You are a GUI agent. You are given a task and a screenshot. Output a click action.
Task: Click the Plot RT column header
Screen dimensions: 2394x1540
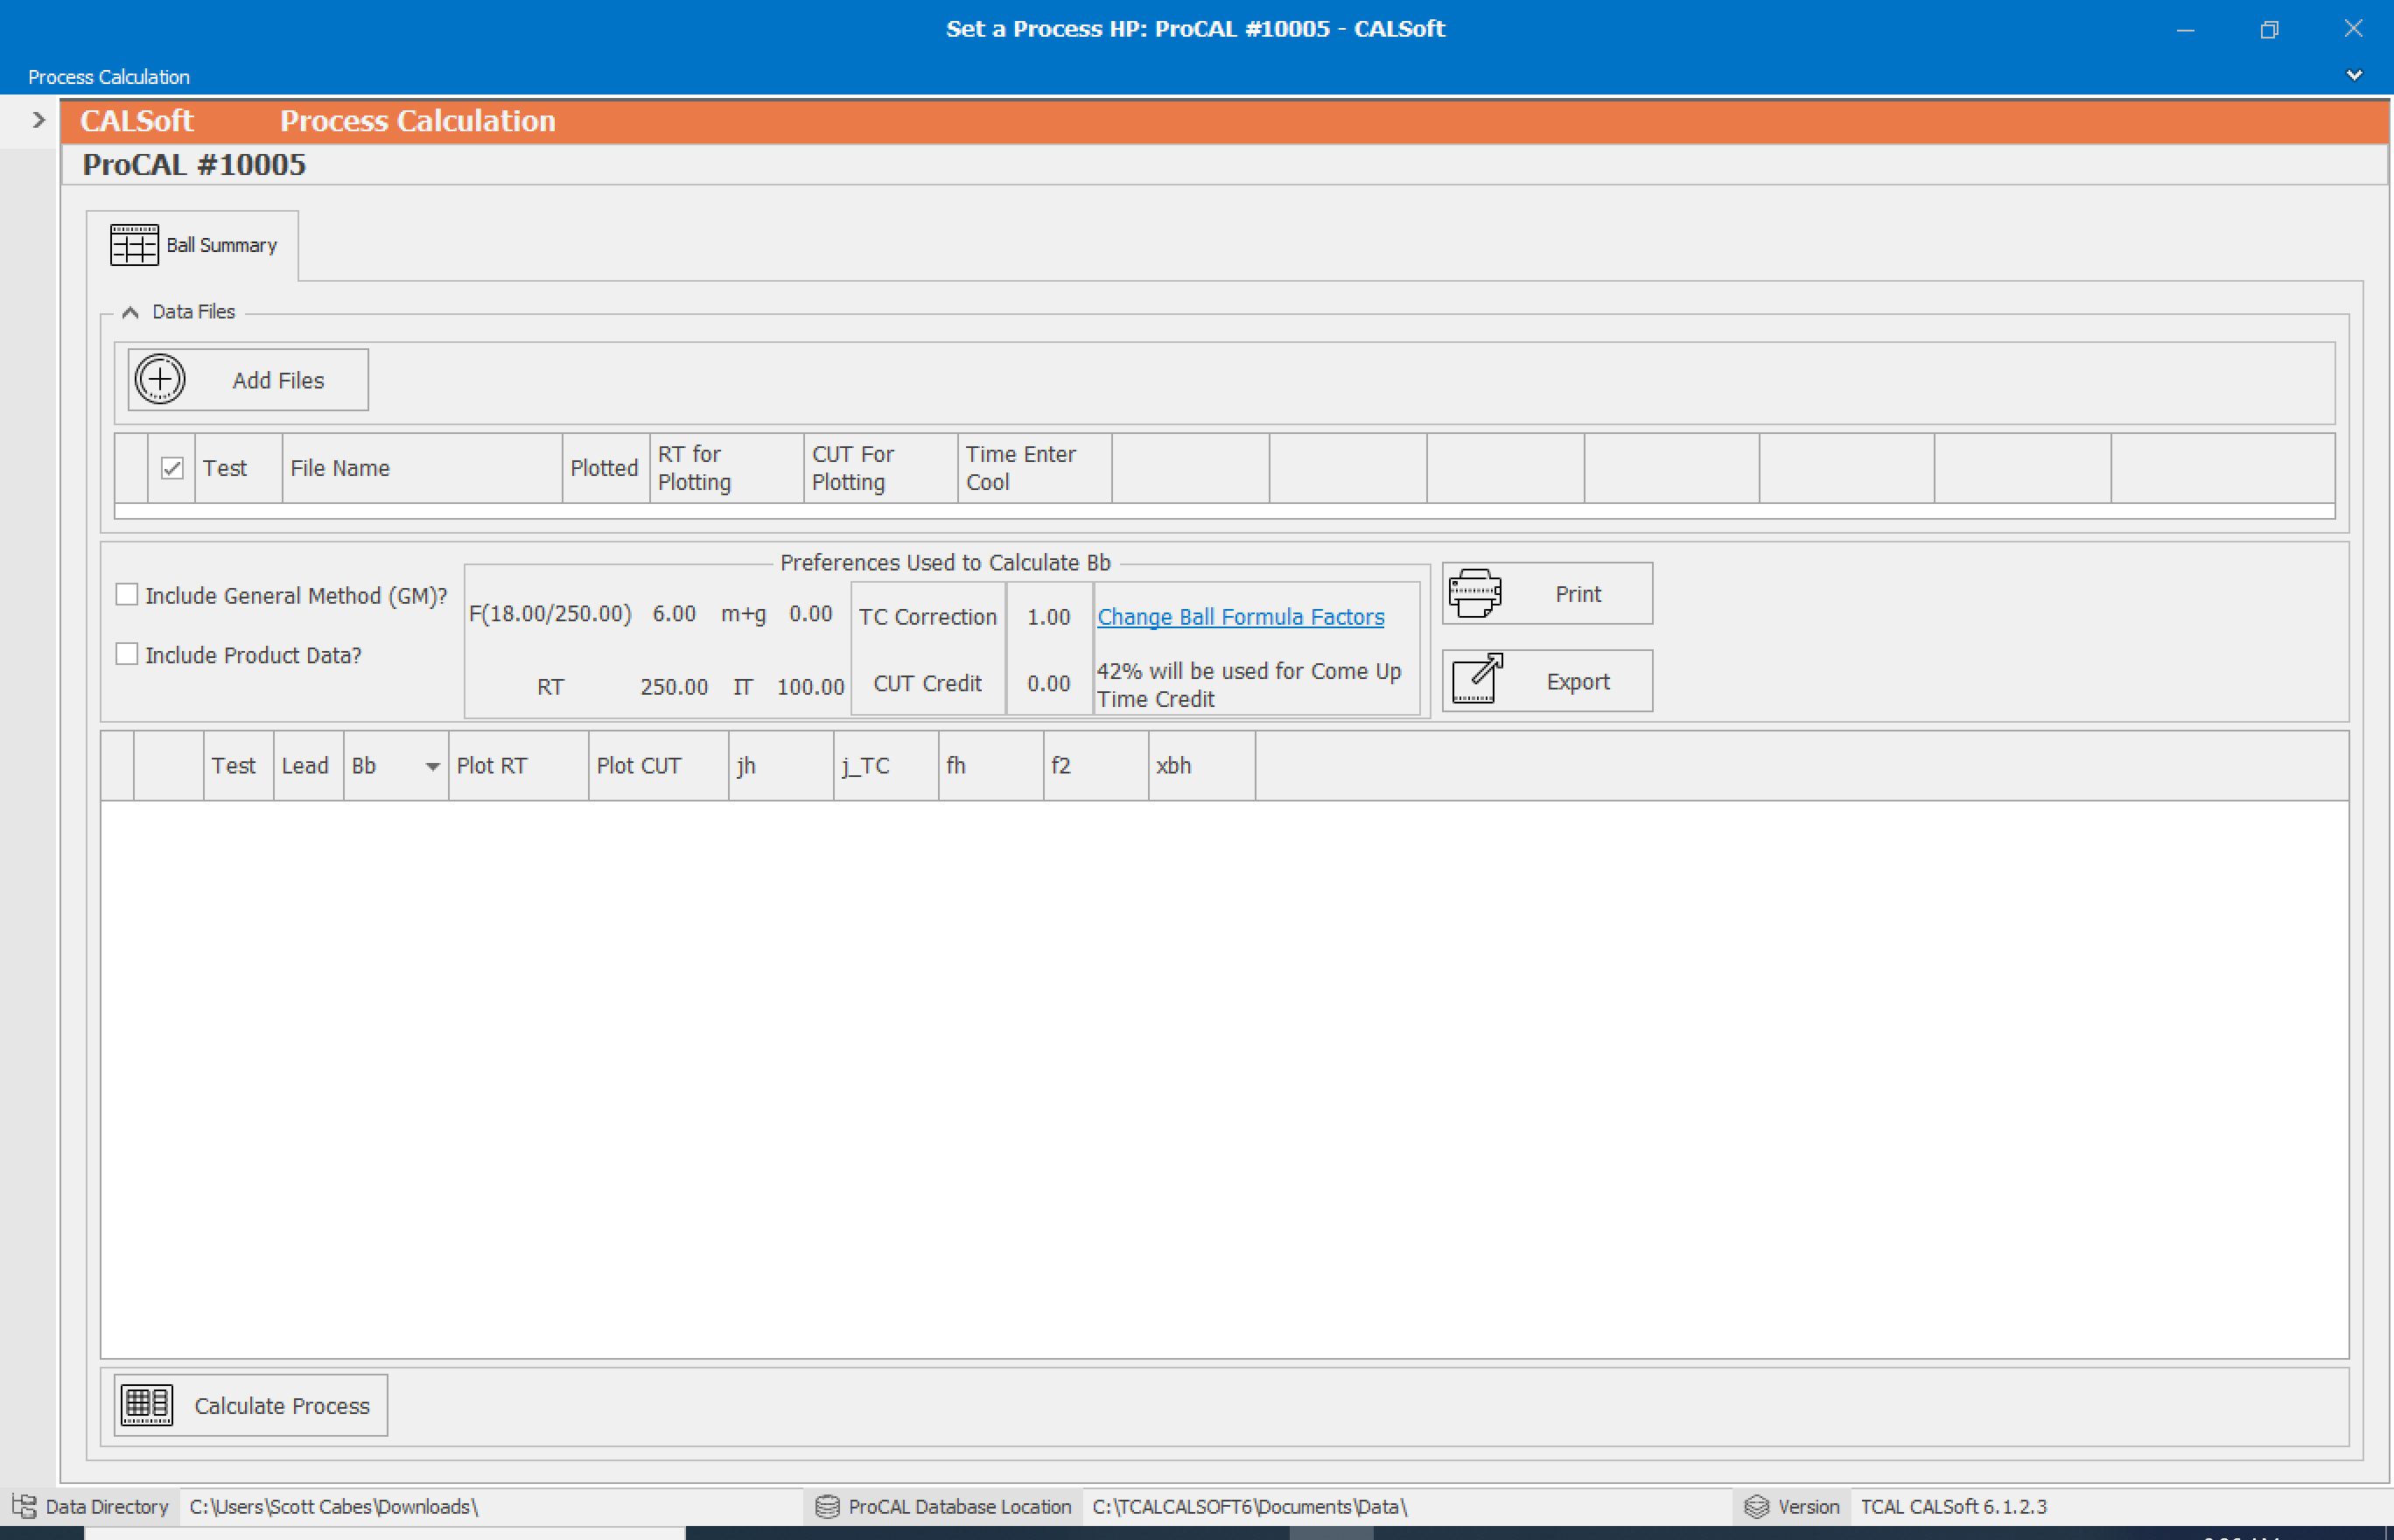[519, 766]
